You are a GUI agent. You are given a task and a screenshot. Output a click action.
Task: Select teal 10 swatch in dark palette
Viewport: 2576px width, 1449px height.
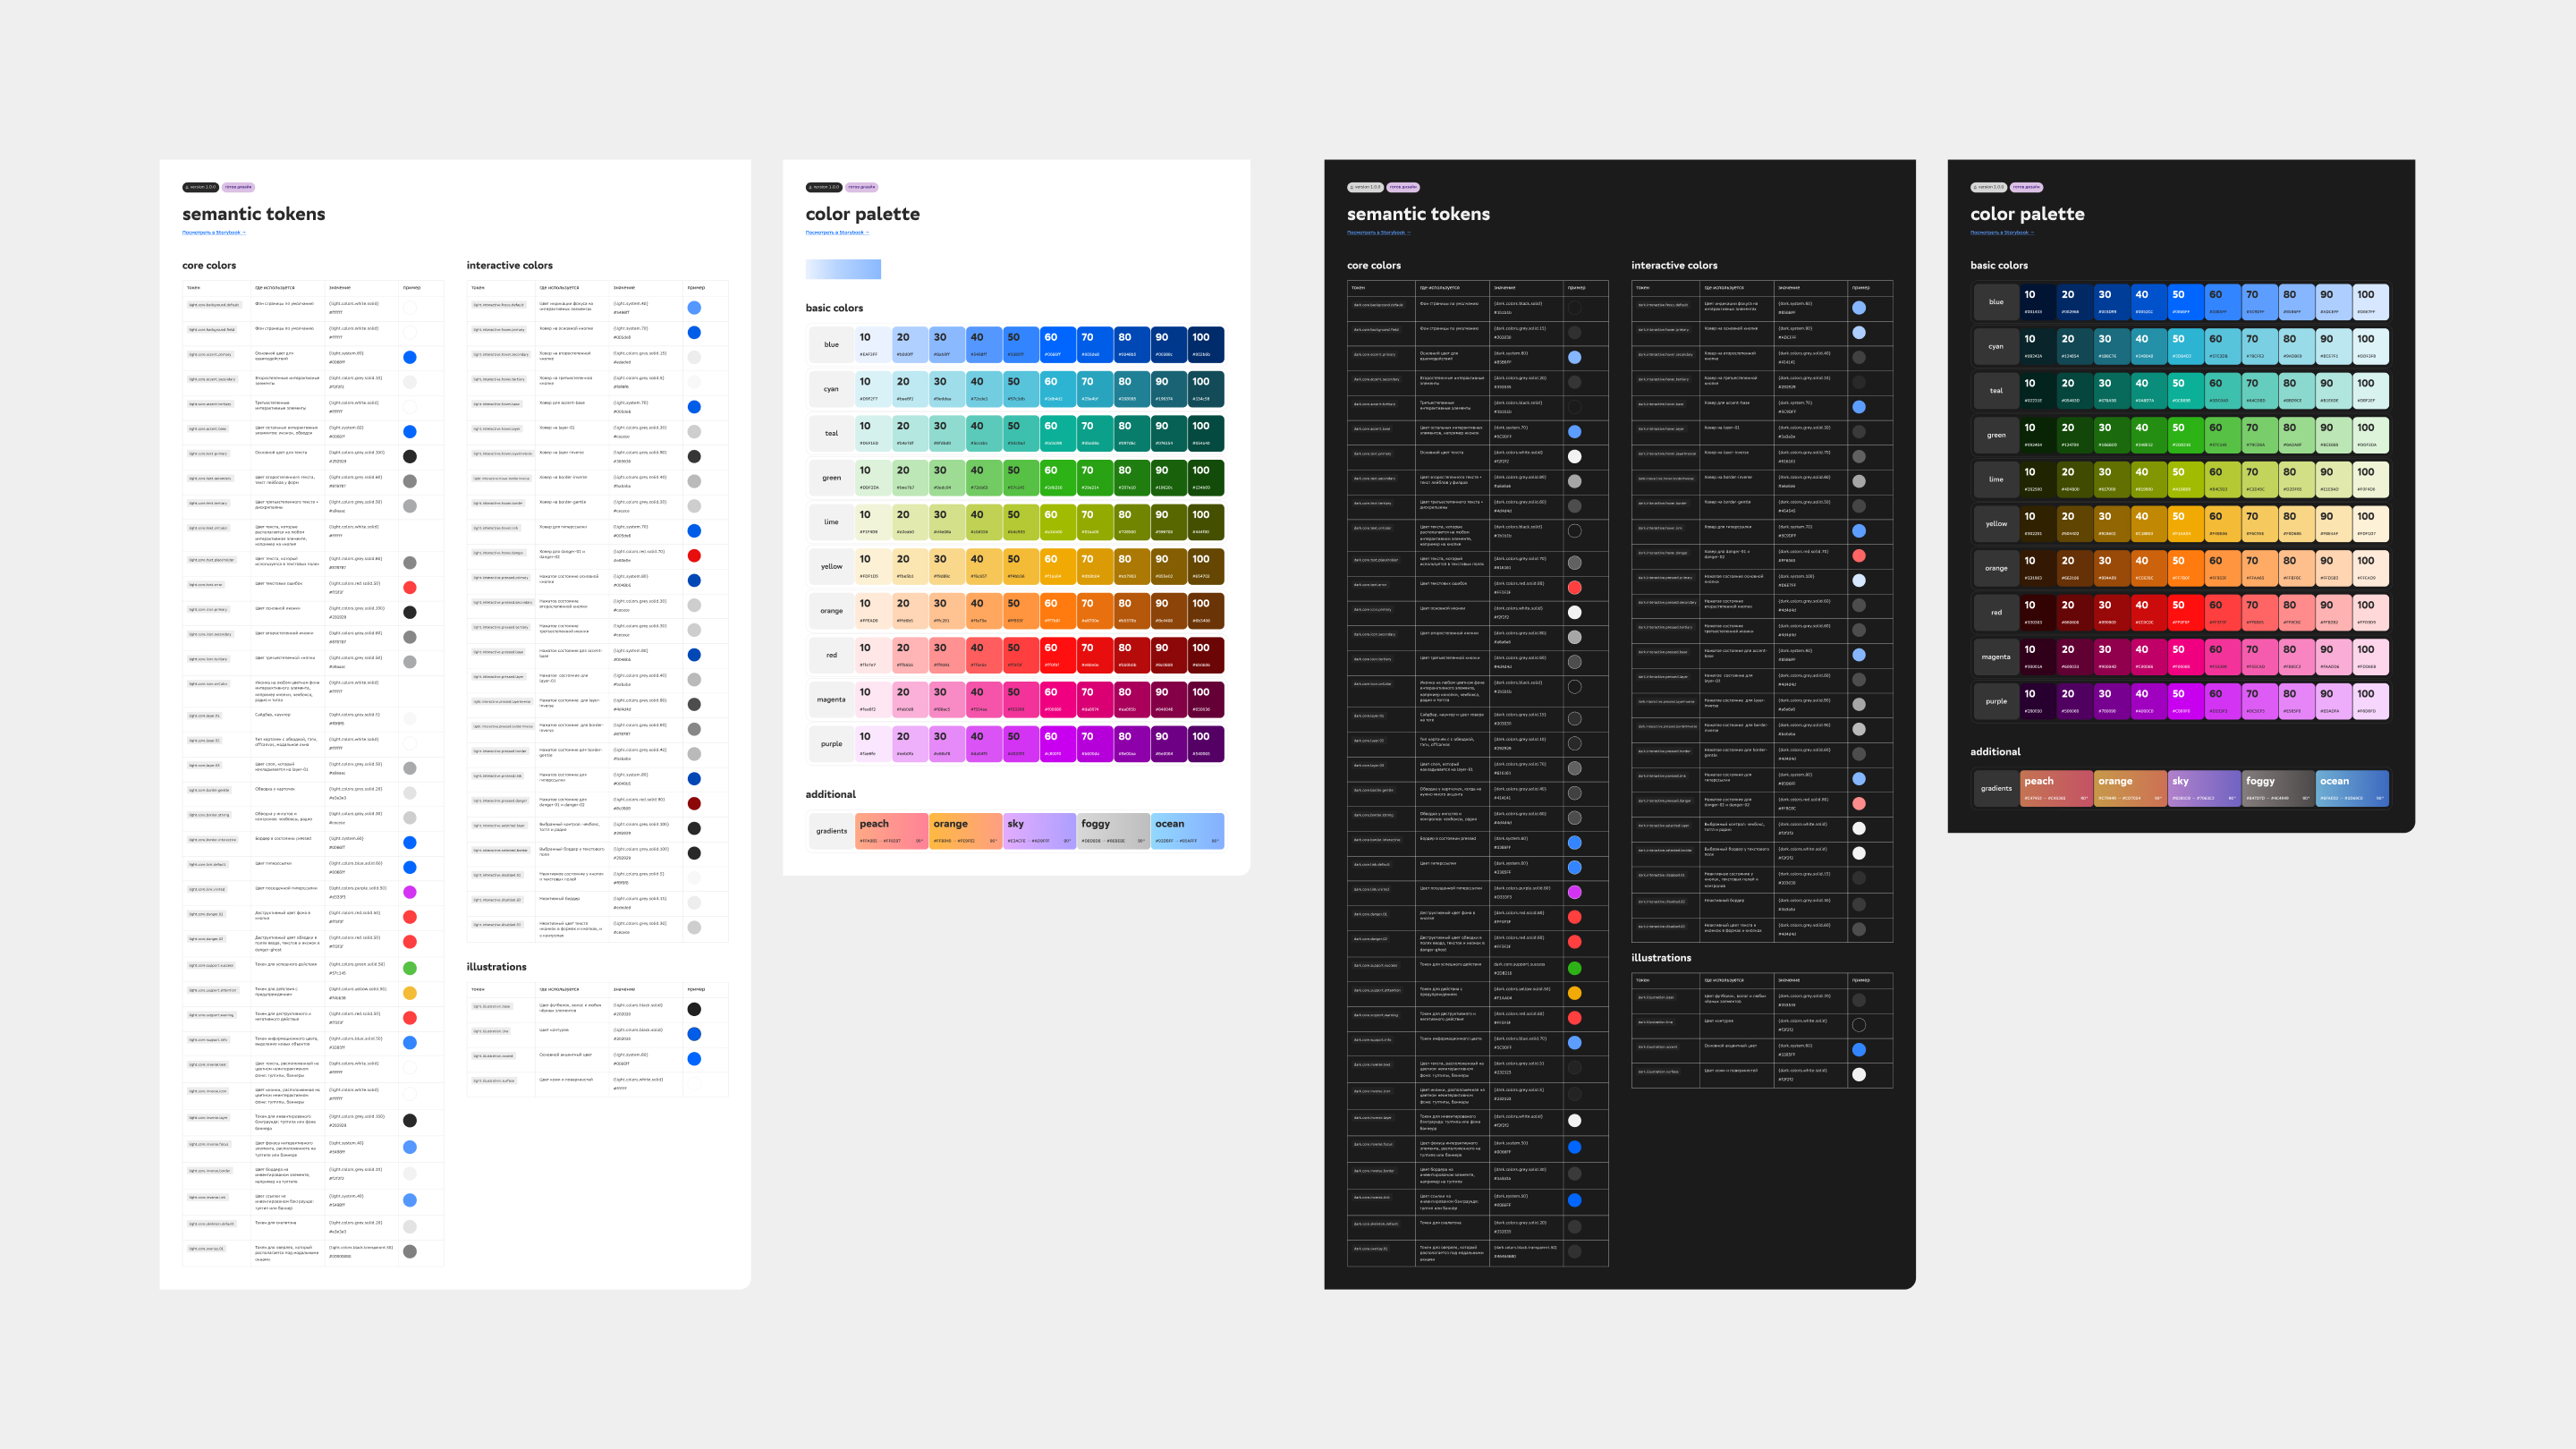[x=2038, y=390]
